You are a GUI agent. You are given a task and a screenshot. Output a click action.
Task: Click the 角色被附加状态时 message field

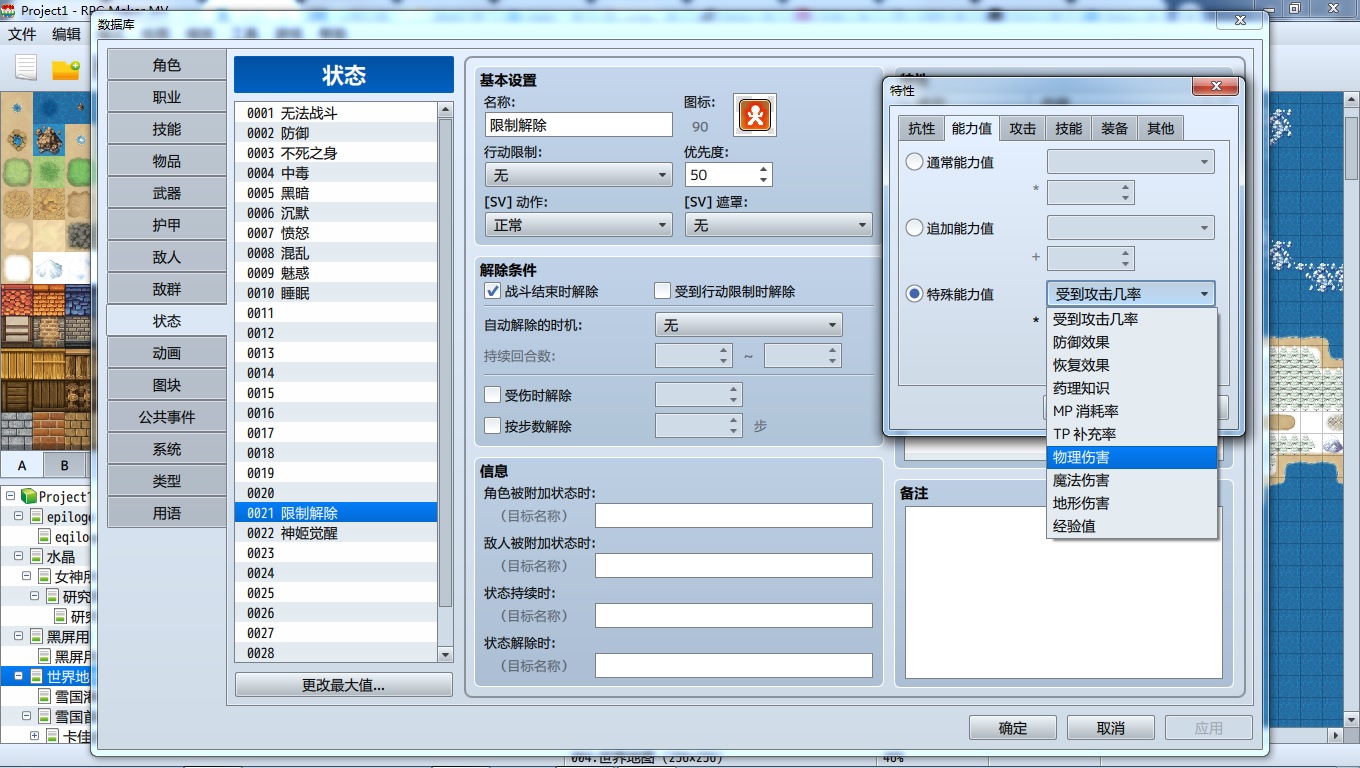(734, 516)
